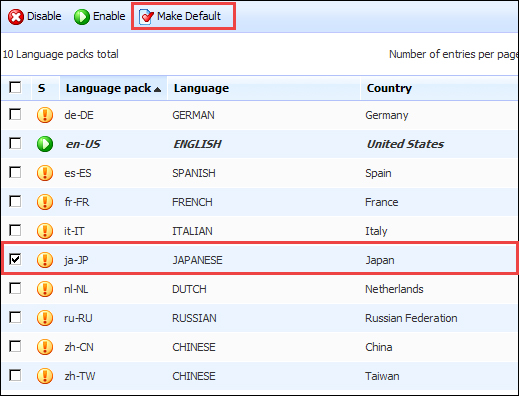Click the warning status icon for ja-JP
Image resolution: width=519 pixels, height=396 pixels.
point(45,260)
